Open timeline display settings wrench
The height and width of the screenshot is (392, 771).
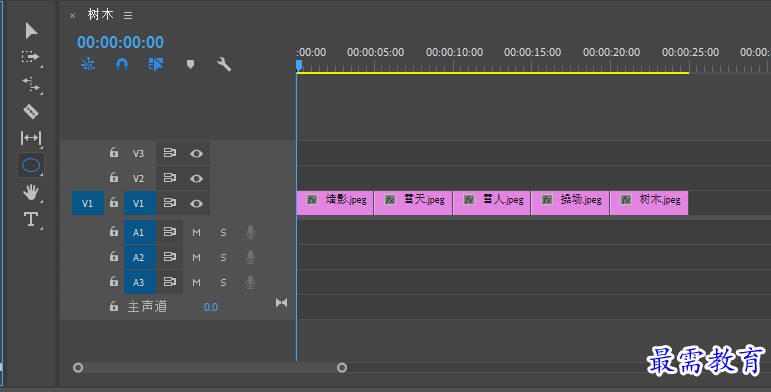coord(224,64)
